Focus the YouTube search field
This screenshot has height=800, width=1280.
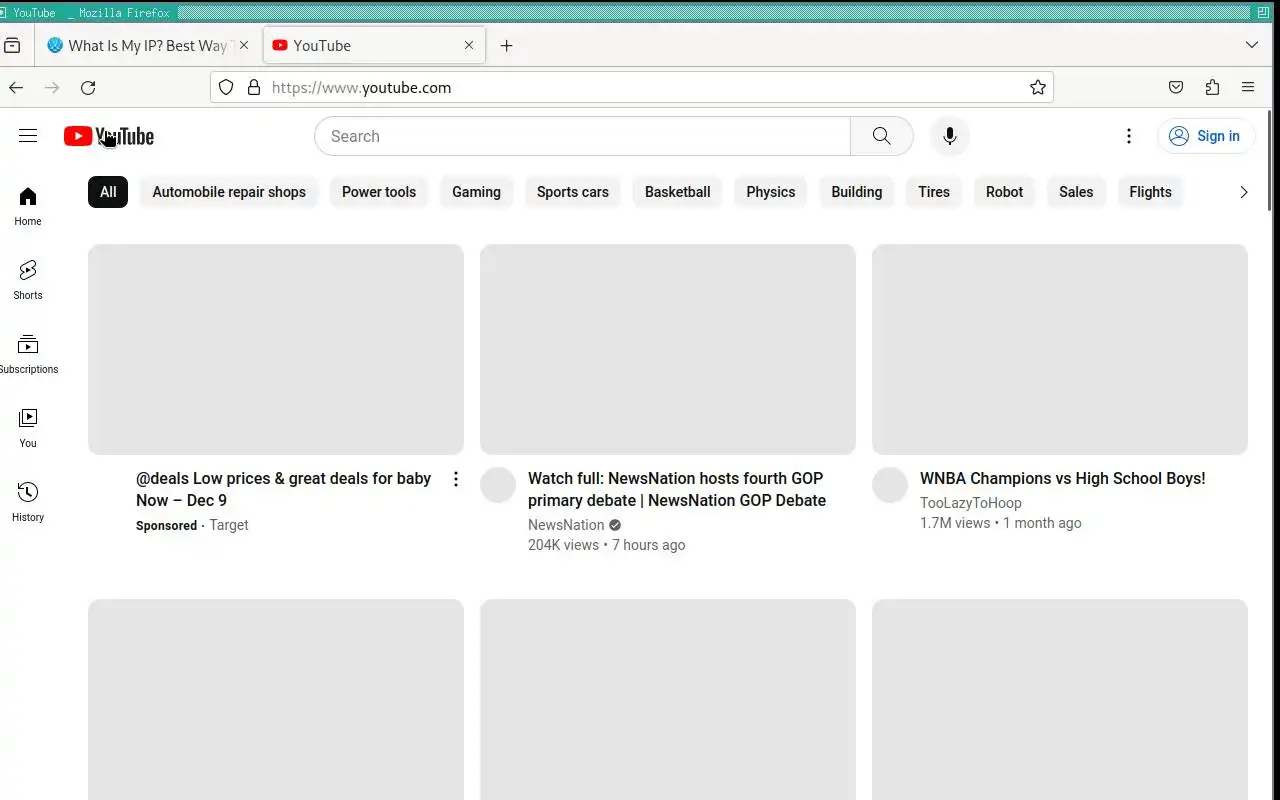(582, 136)
